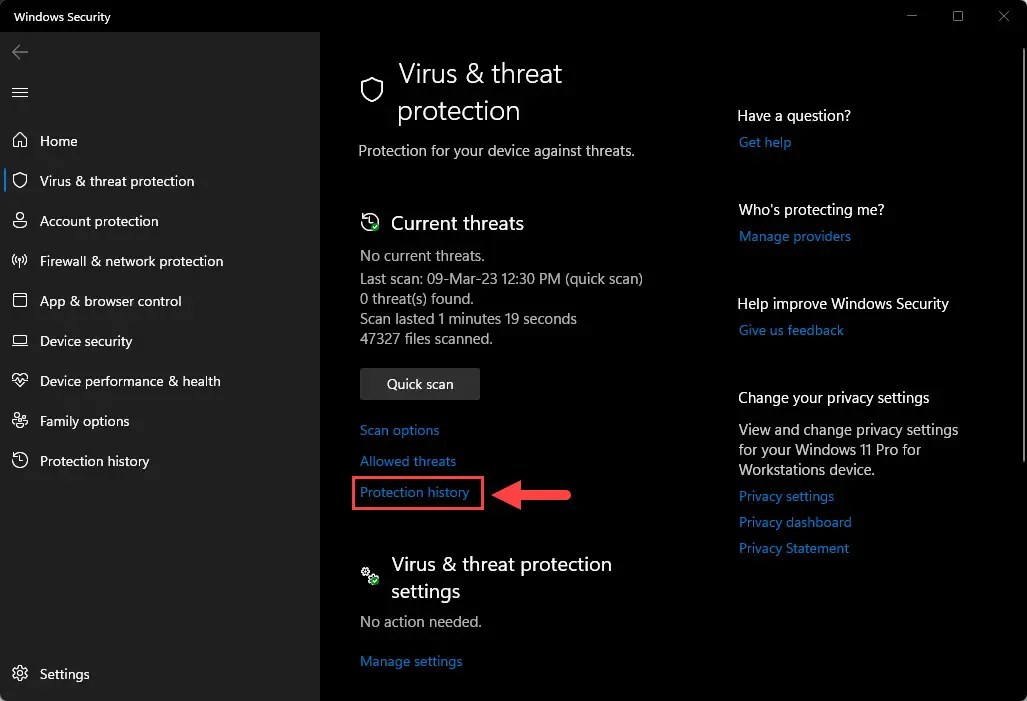
Task: Select Device security in the sidebar
Action: 86,341
